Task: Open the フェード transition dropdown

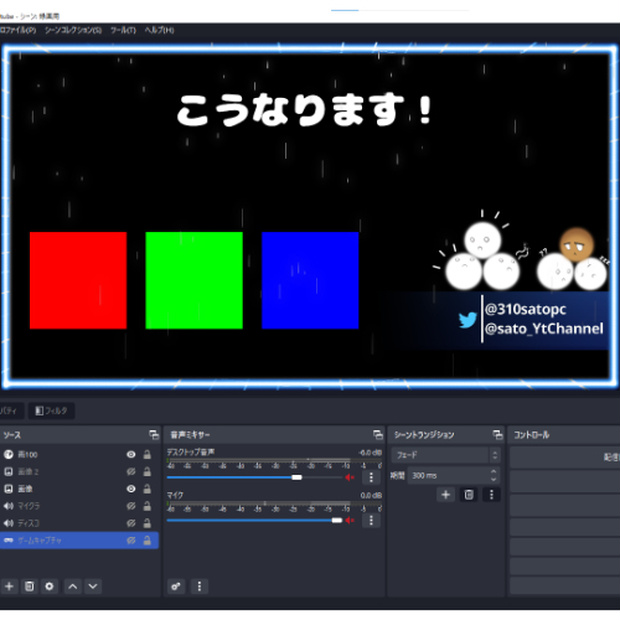Action: click(x=446, y=455)
